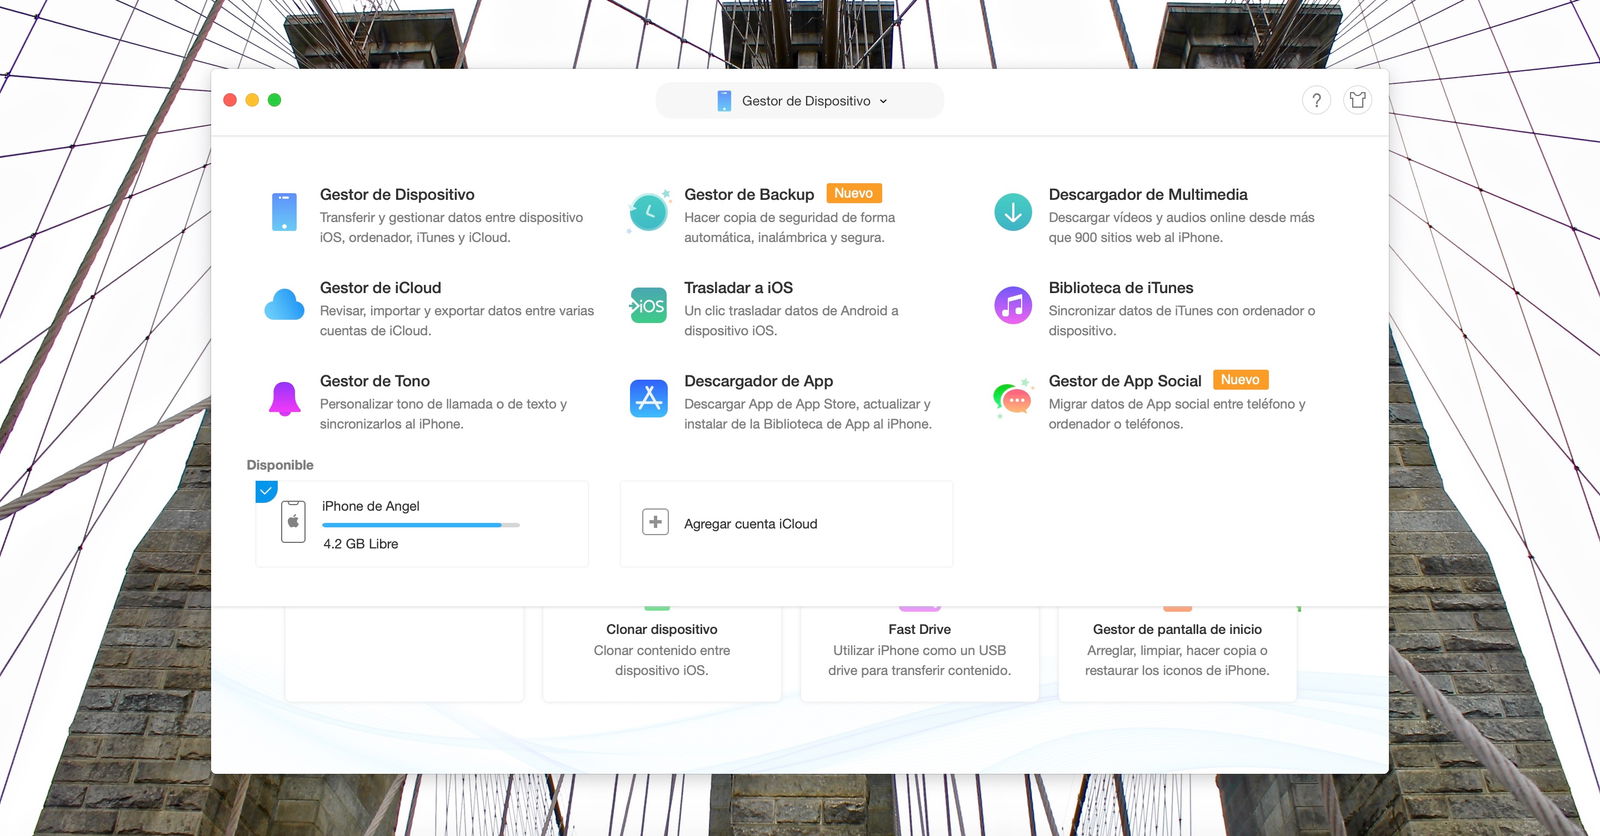Click the iPhone de Angel device icon
The height and width of the screenshot is (836, 1600).
pyautogui.click(x=293, y=522)
